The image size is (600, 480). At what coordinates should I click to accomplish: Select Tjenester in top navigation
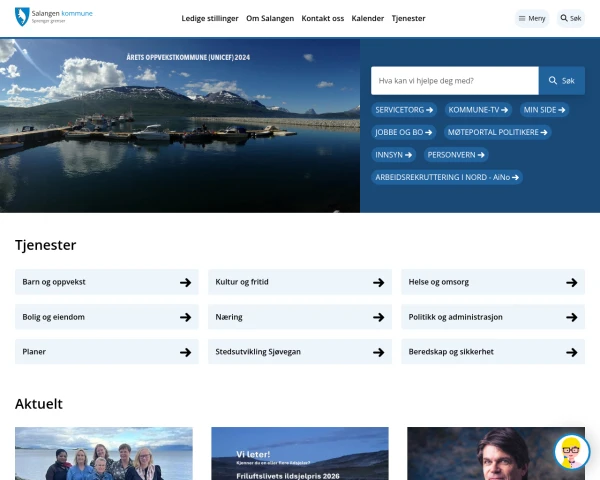click(x=408, y=18)
